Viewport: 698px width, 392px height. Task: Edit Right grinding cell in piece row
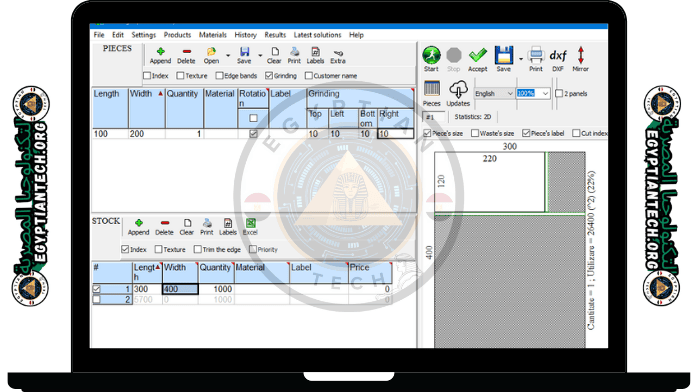[x=395, y=134]
